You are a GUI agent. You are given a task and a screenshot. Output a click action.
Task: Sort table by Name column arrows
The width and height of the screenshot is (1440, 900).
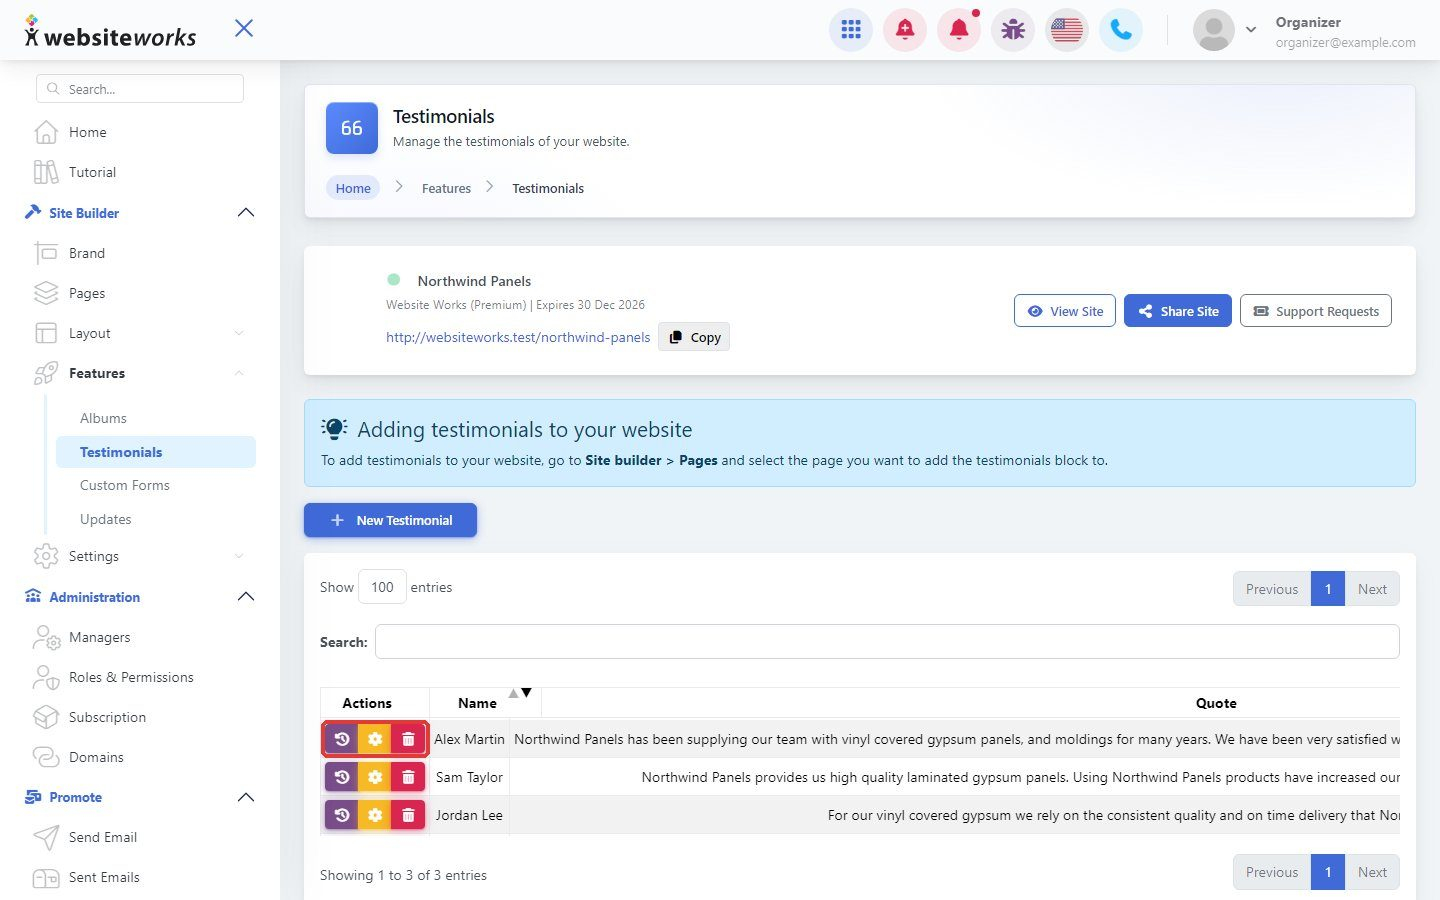pyautogui.click(x=520, y=693)
